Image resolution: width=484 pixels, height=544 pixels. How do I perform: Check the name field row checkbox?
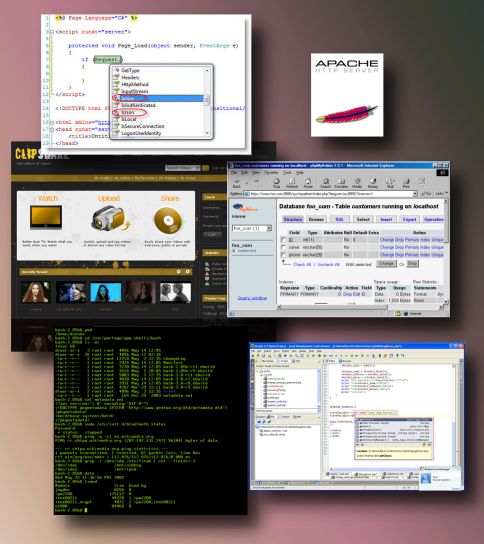[x=283, y=247]
